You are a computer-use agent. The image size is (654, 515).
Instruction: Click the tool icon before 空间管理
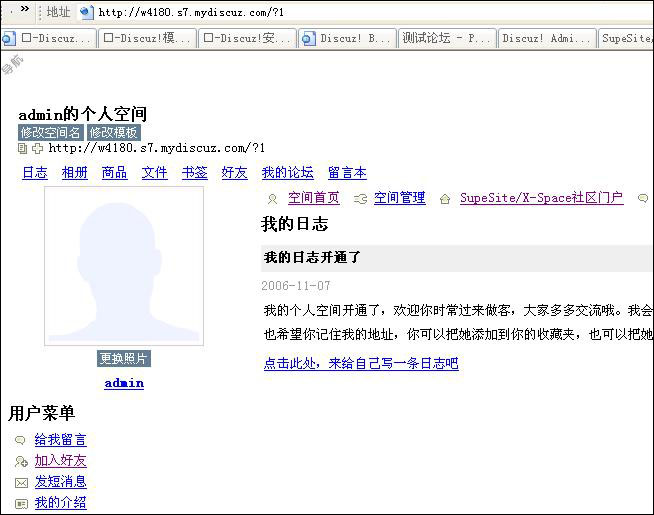point(360,199)
